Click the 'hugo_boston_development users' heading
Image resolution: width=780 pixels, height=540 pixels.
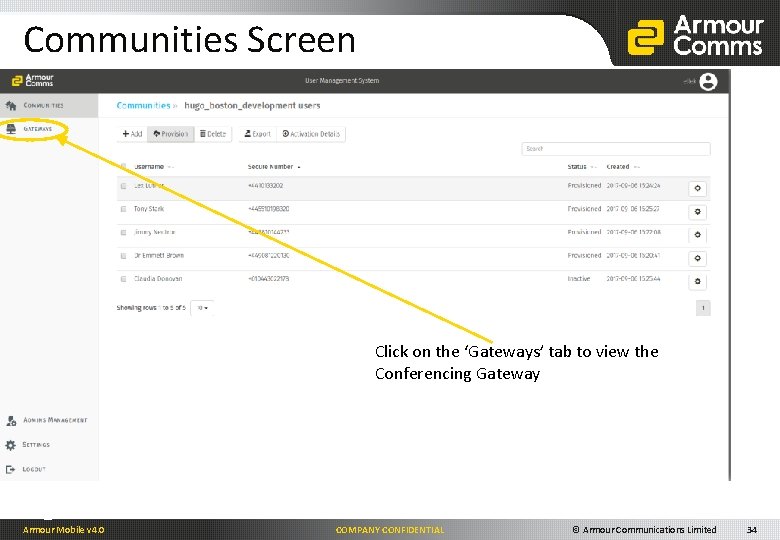(252, 105)
